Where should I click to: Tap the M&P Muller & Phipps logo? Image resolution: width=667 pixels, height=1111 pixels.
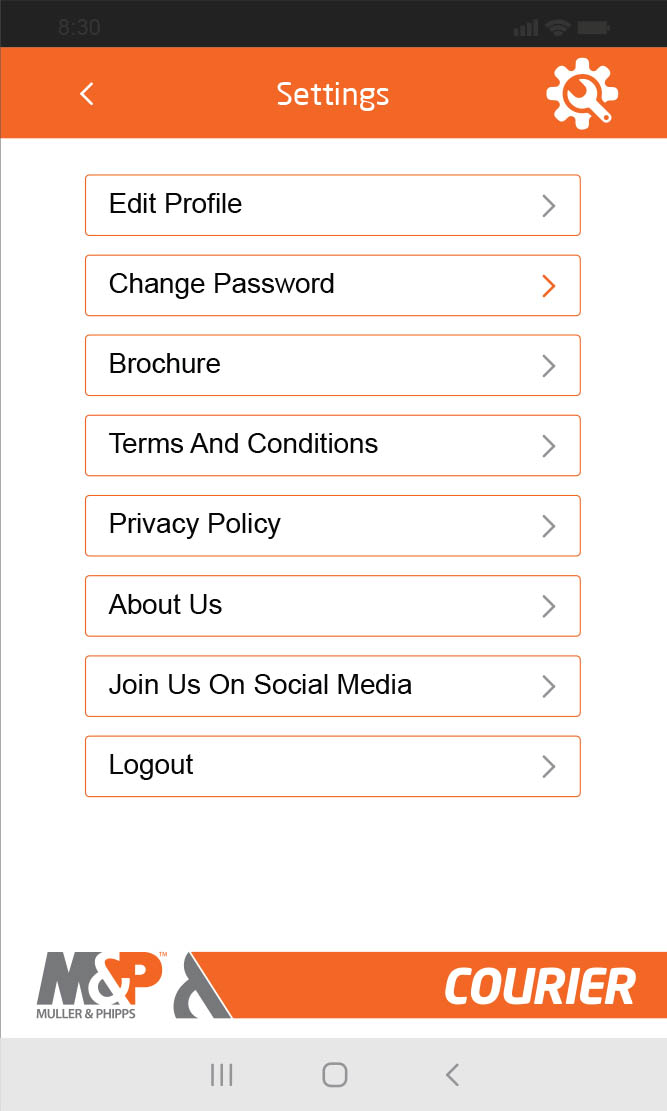101,985
